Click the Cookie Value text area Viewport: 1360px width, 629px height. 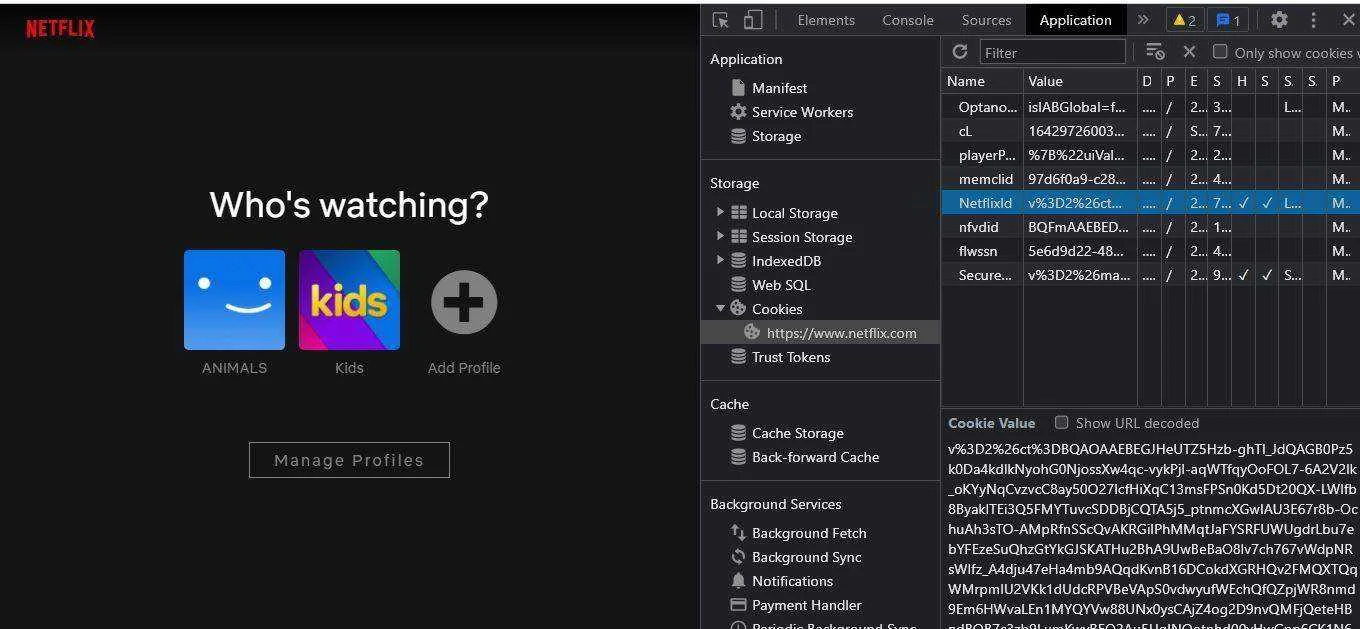[1152, 533]
